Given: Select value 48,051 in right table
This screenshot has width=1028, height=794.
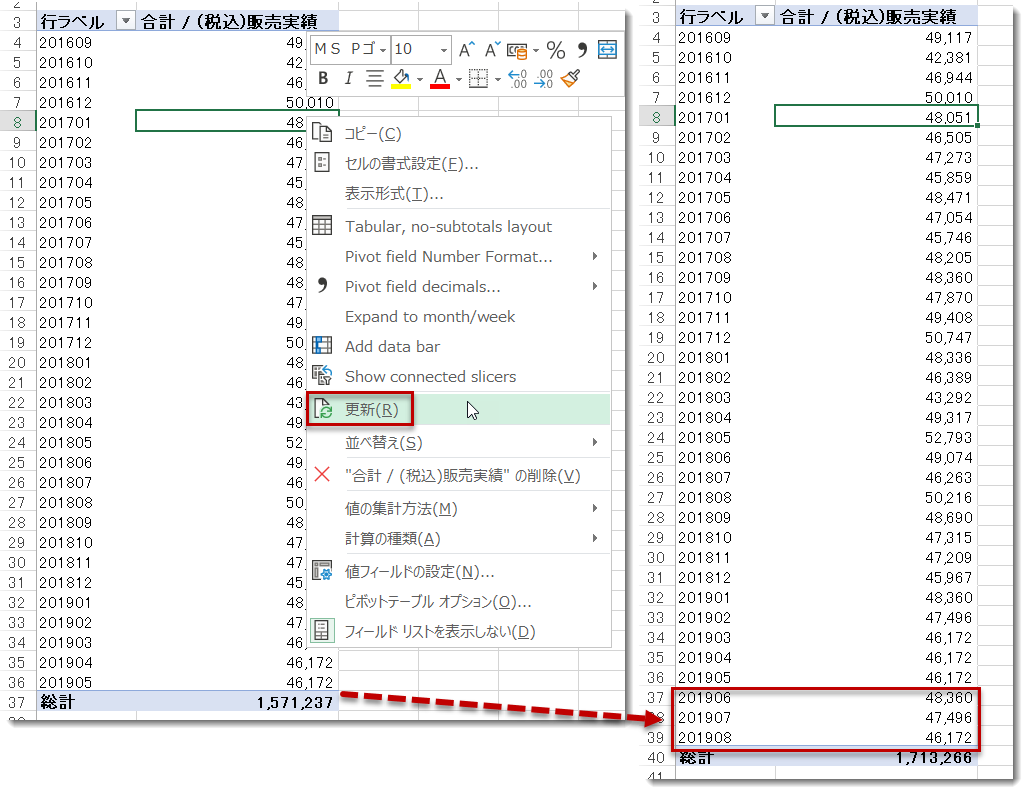Looking at the screenshot, I should 877,117.
